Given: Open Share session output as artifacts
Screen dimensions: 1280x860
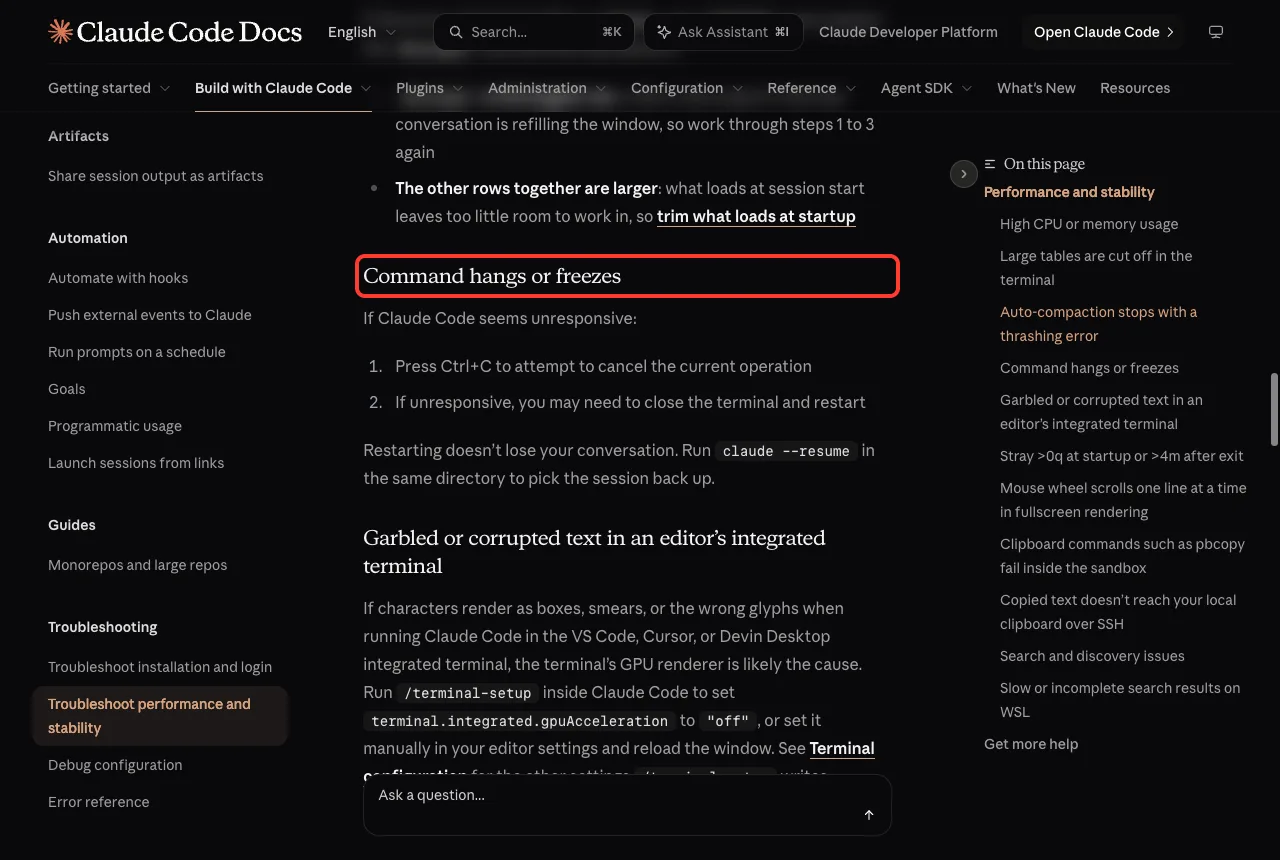Looking at the screenshot, I should pyautogui.click(x=156, y=176).
